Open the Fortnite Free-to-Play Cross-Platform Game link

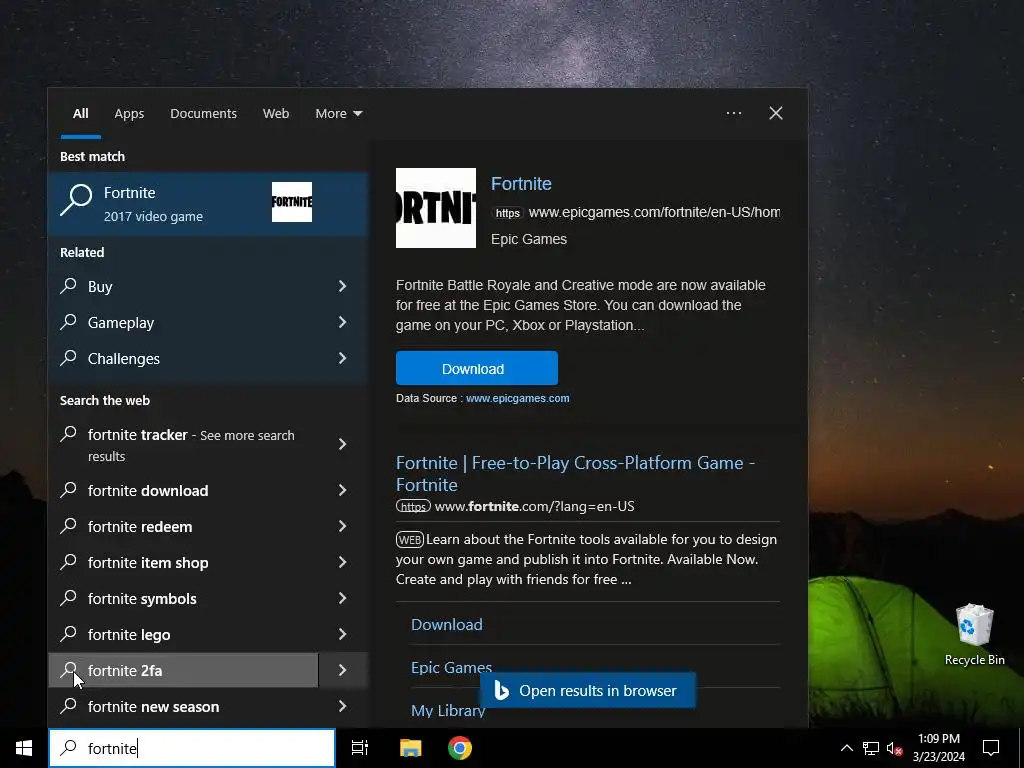pos(575,473)
